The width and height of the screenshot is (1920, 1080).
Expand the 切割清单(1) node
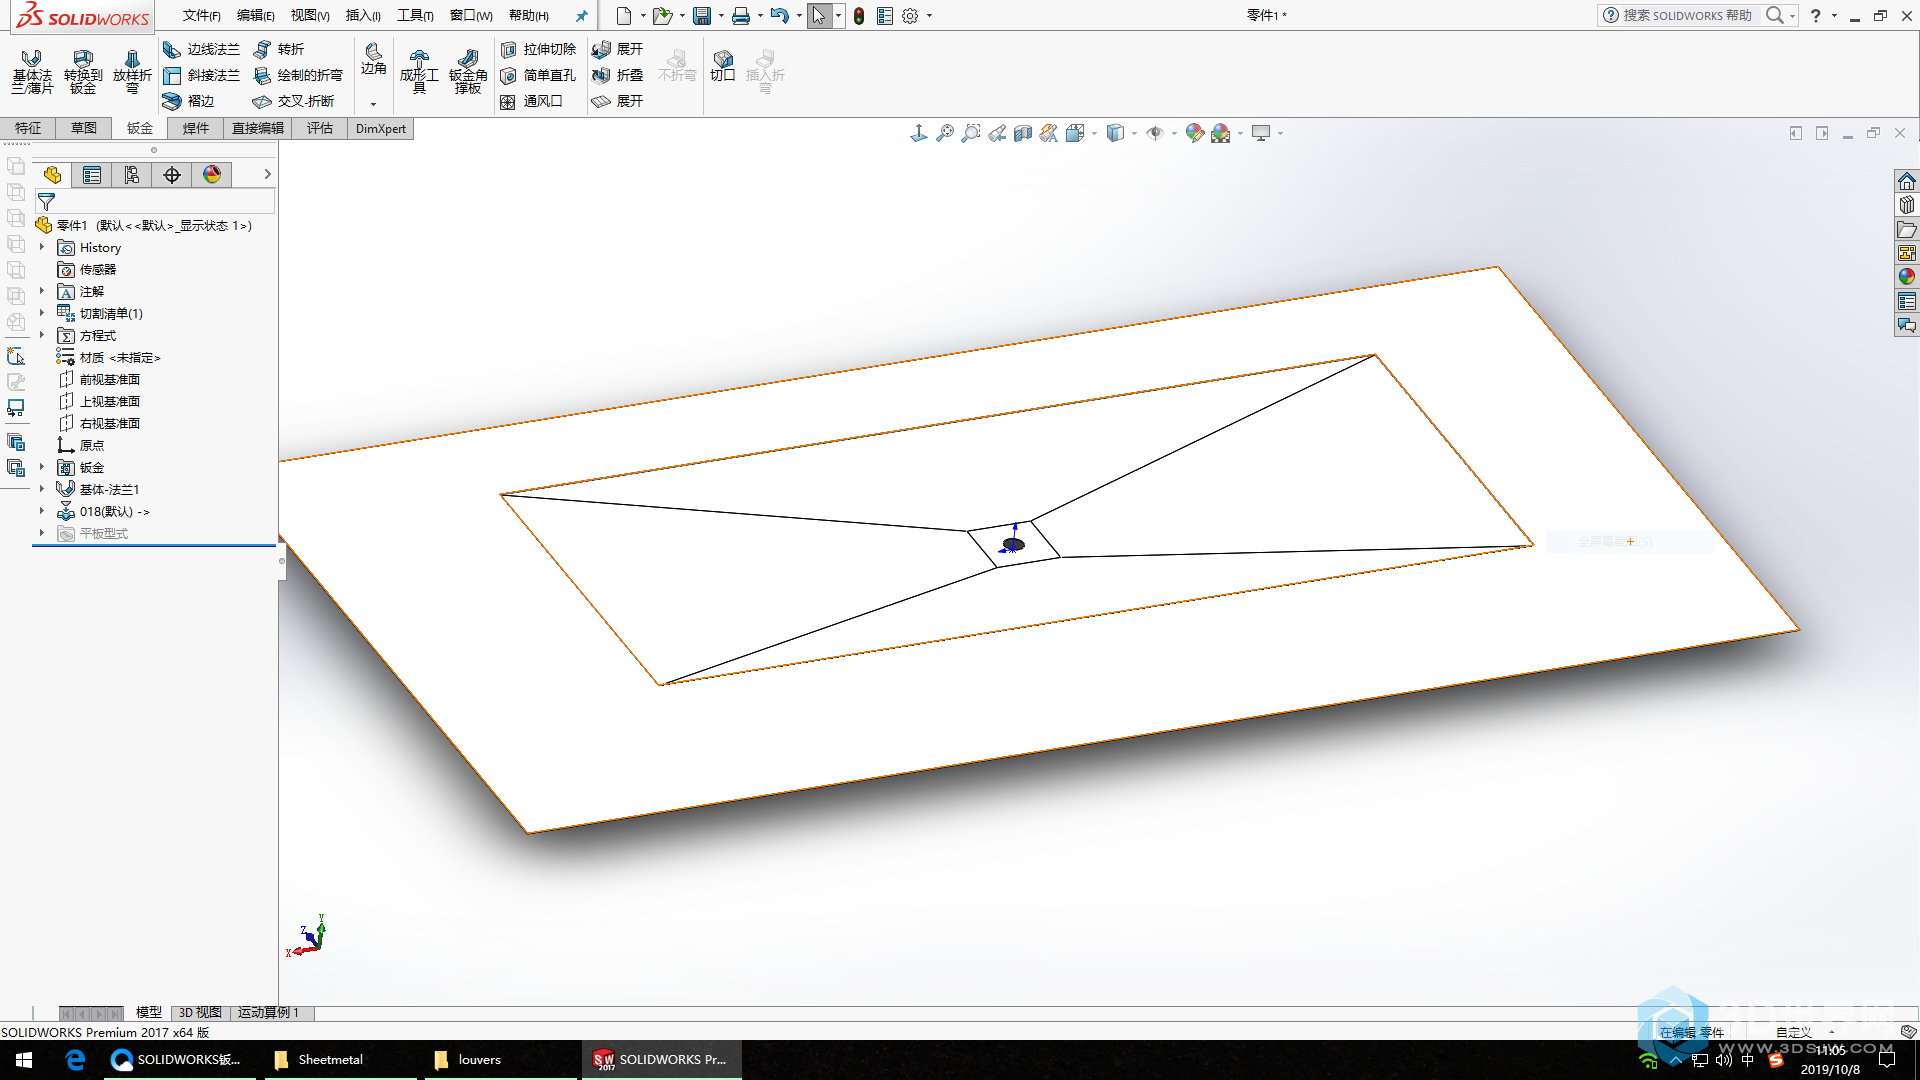pos(42,313)
